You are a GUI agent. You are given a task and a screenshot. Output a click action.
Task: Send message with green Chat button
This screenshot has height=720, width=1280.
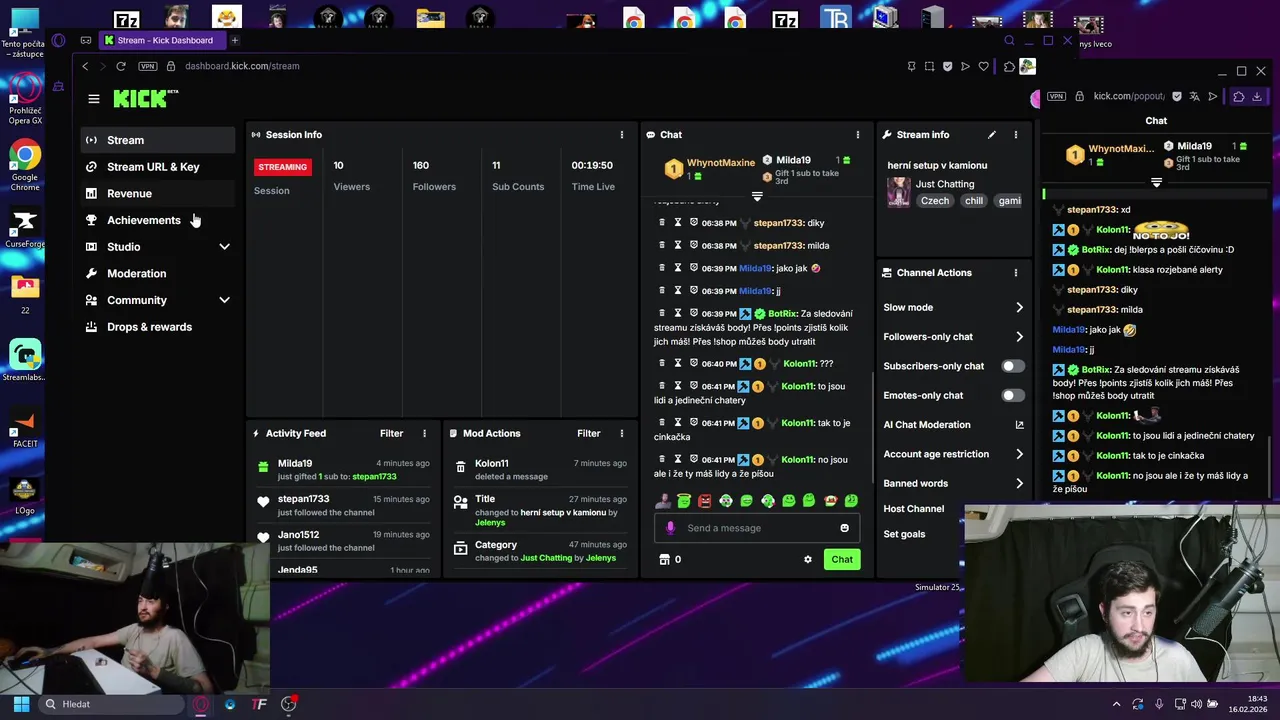(x=842, y=560)
